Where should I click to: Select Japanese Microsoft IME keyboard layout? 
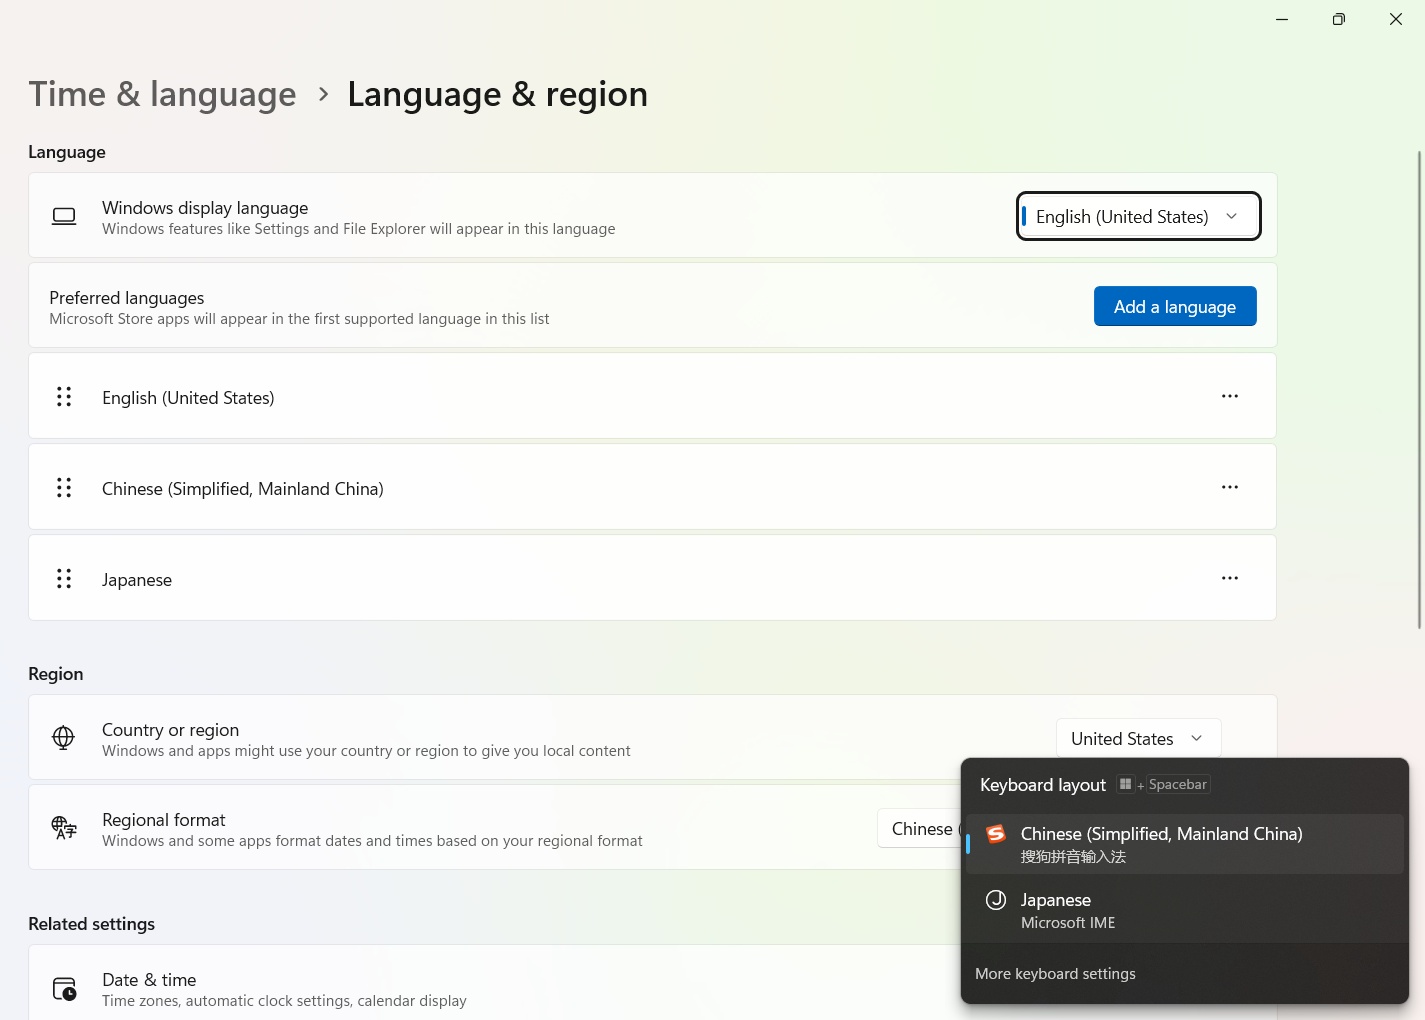(1185, 910)
